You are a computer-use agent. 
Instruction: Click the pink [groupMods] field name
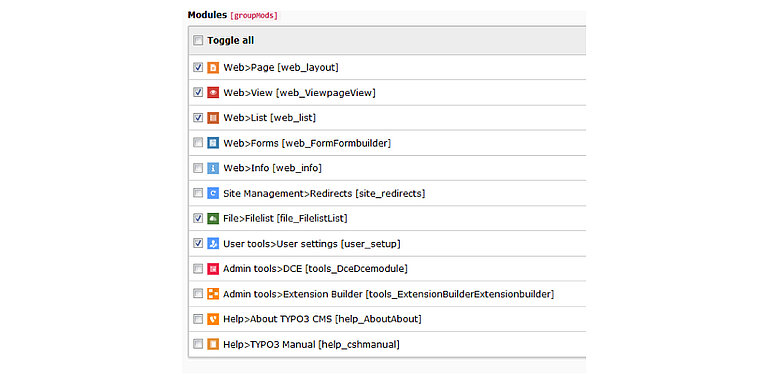tap(254, 16)
